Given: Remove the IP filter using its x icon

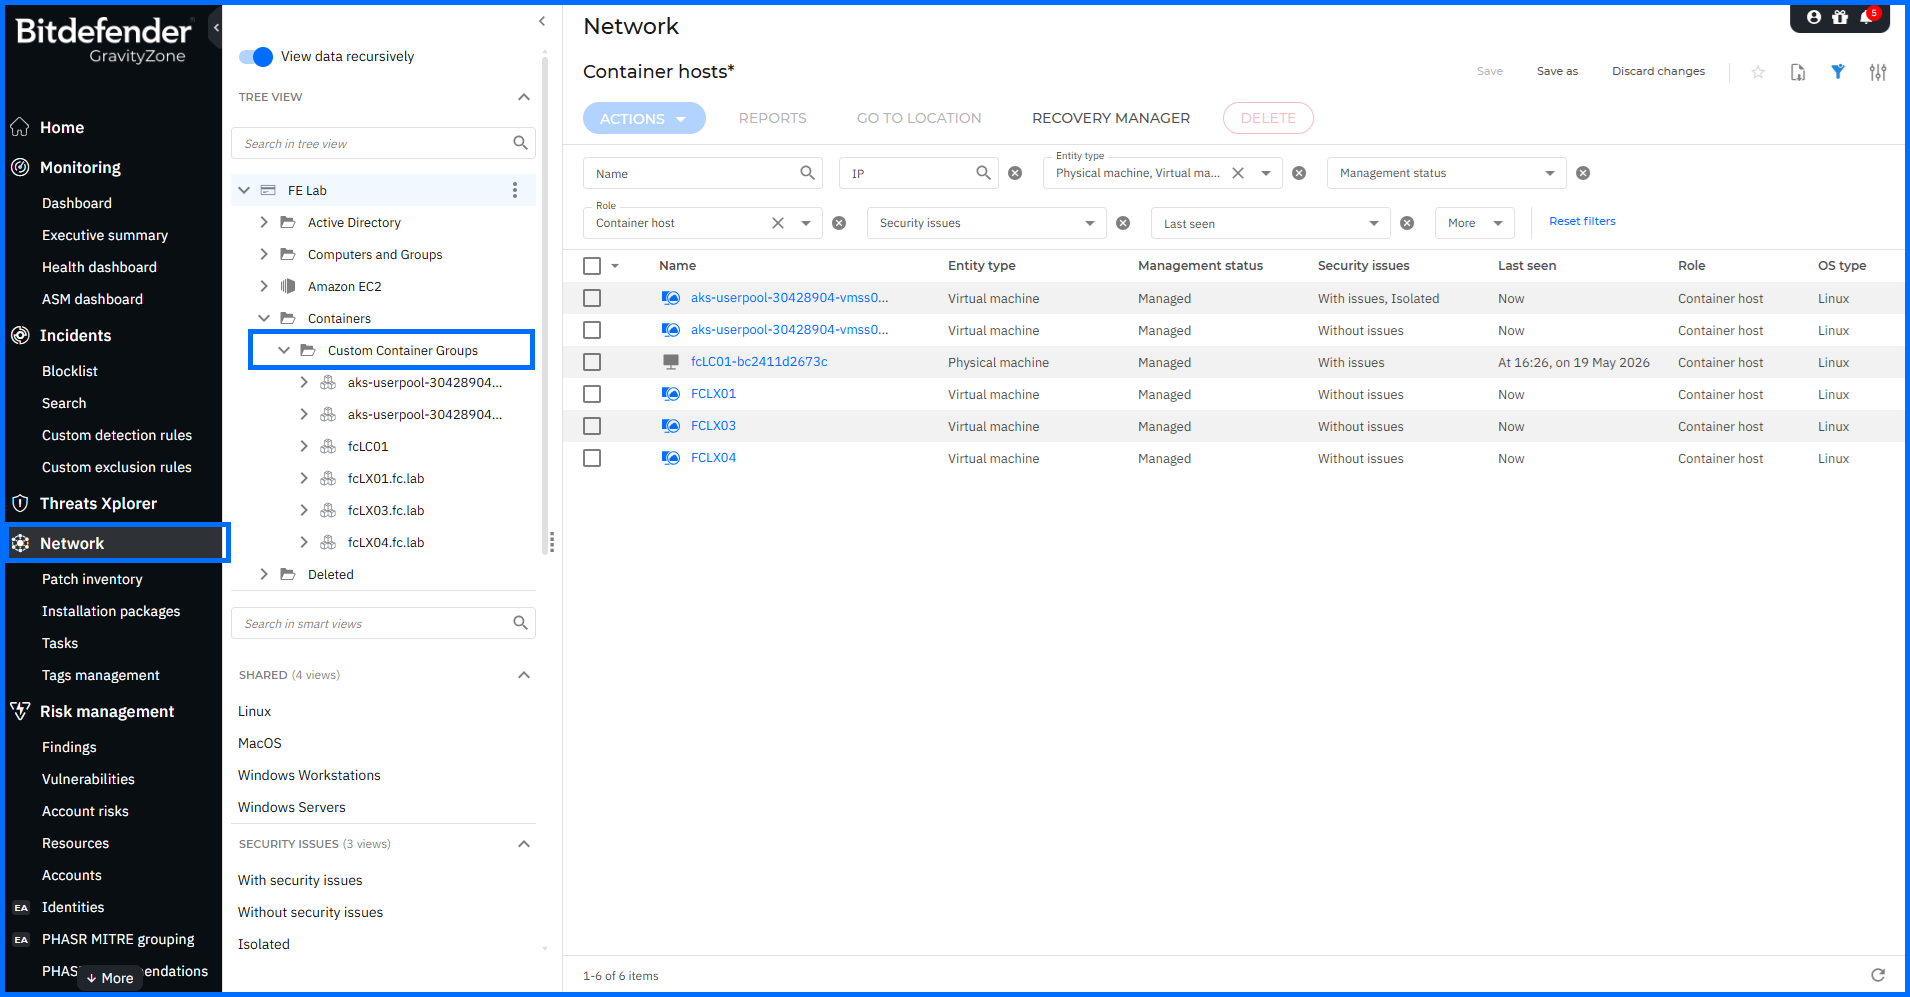Looking at the screenshot, I should tap(1015, 173).
